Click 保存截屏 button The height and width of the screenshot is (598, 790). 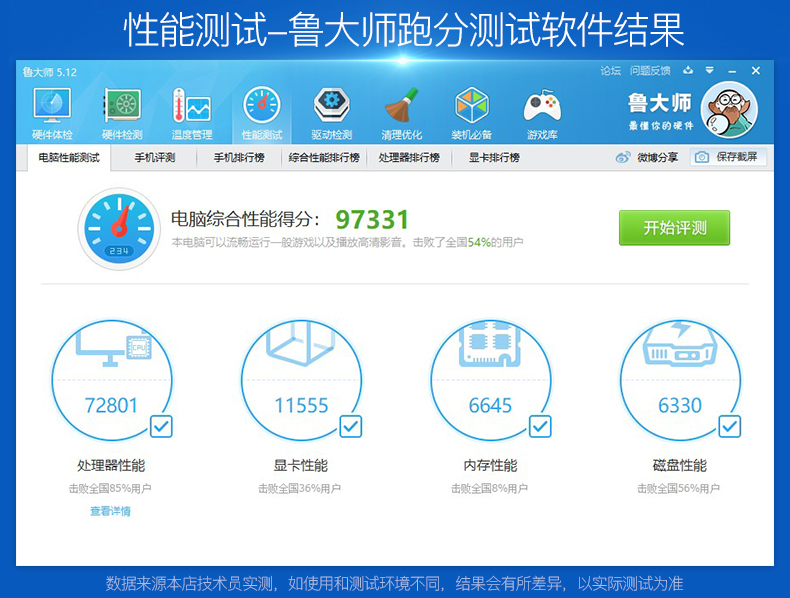[x=728, y=157]
